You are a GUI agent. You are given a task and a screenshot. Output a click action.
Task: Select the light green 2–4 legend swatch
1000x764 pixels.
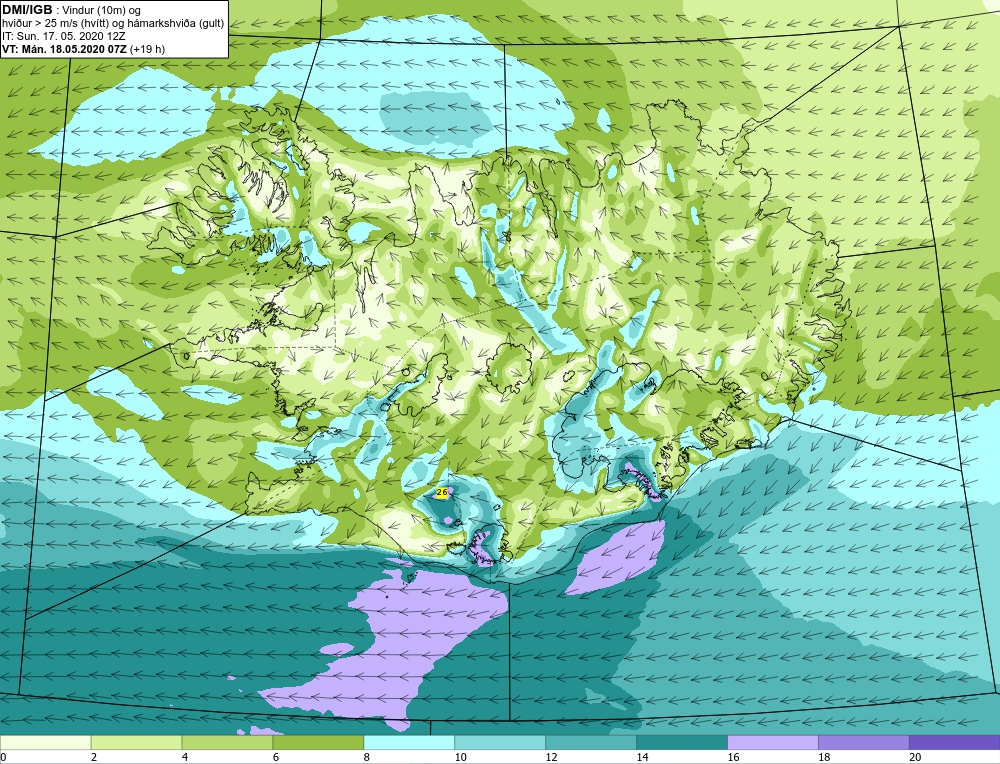(136, 743)
